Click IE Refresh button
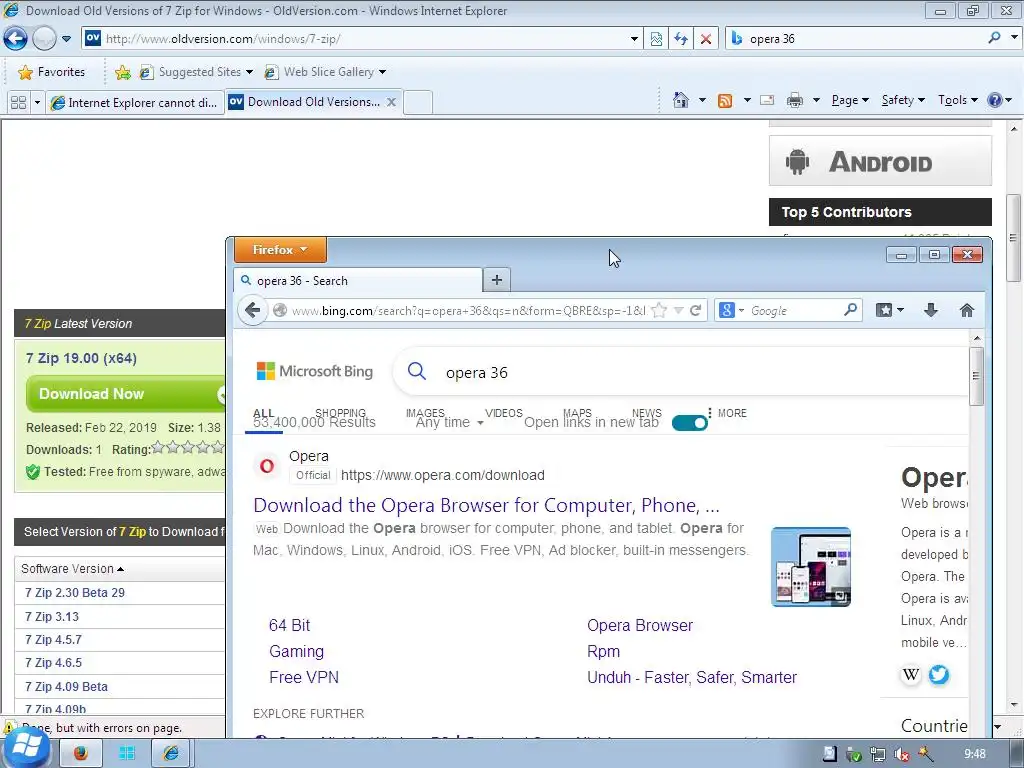 click(681, 39)
